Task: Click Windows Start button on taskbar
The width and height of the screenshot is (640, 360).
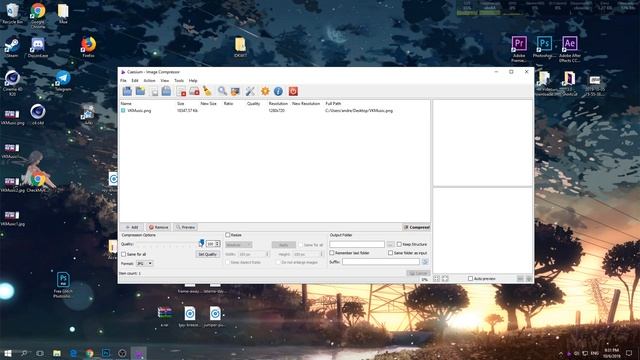Action: pyautogui.click(x=8, y=353)
